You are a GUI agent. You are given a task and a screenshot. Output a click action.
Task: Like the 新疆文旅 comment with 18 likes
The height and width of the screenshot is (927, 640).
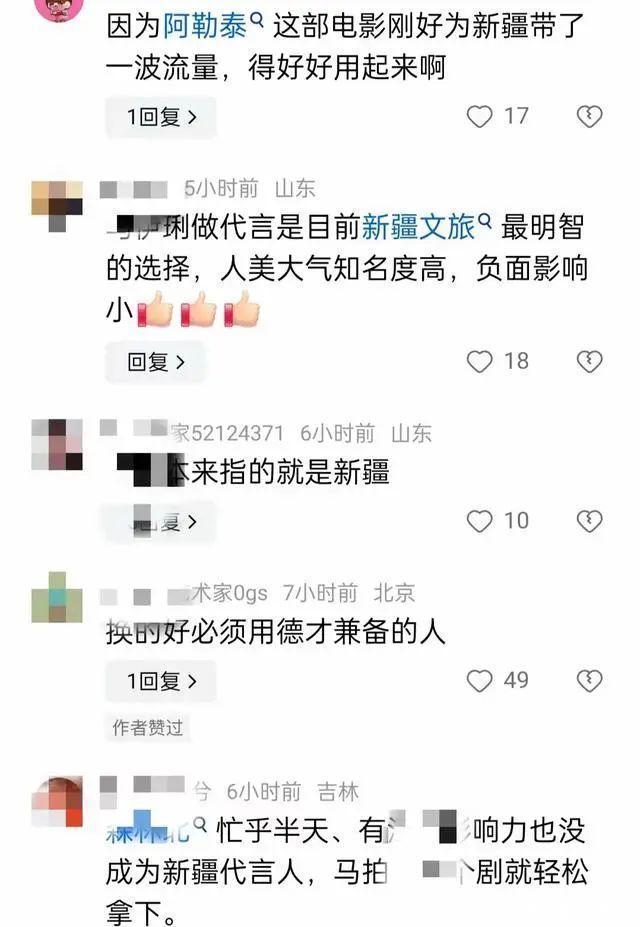pos(479,361)
